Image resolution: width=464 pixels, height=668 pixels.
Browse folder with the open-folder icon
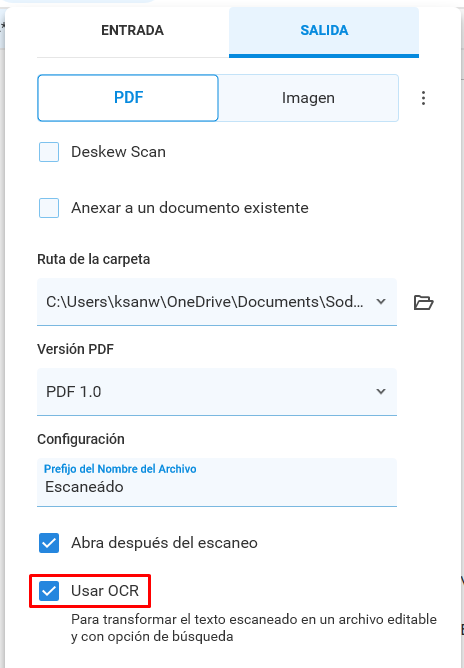tap(424, 302)
